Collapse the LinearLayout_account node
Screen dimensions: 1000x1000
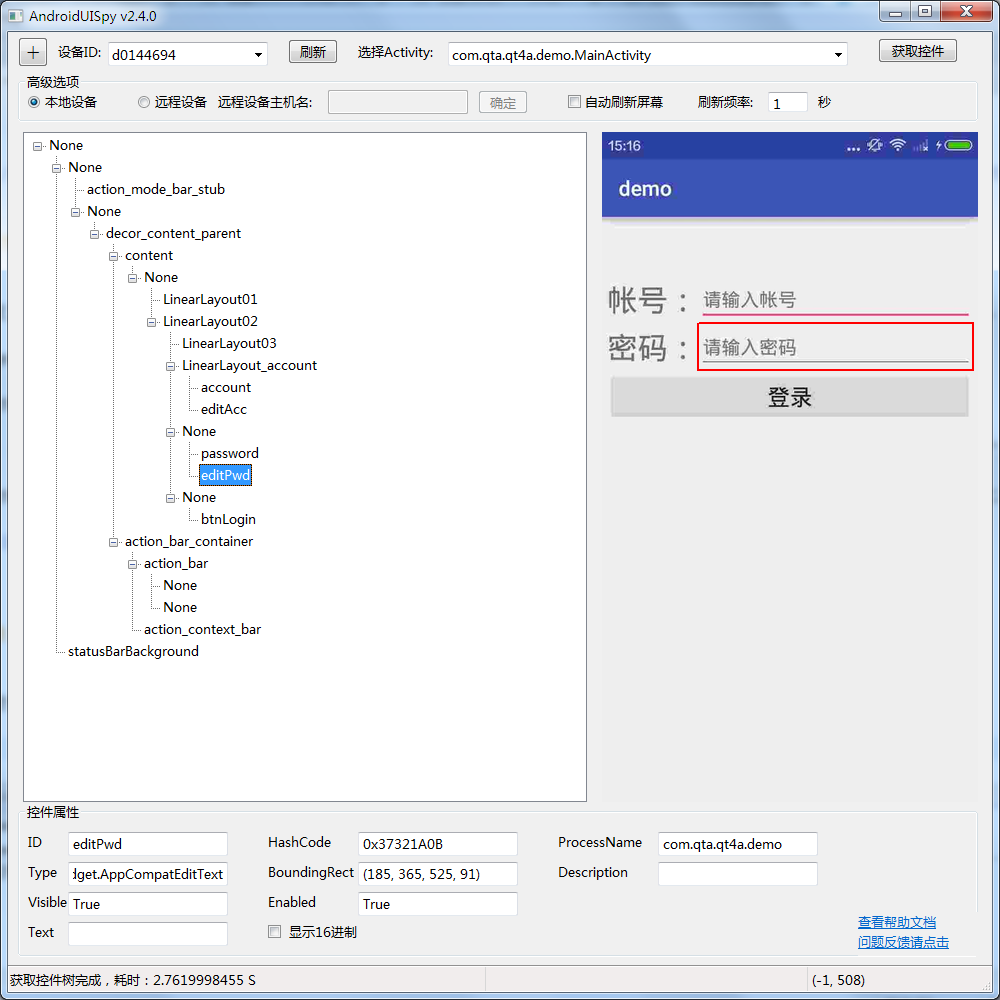coord(171,366)
